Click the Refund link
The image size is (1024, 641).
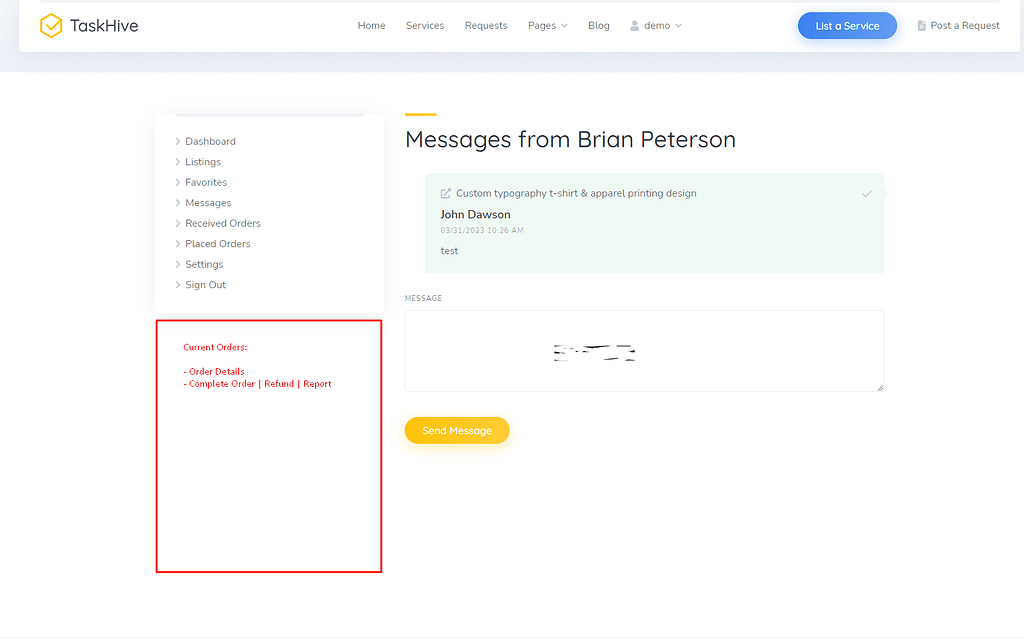point(279,383)
